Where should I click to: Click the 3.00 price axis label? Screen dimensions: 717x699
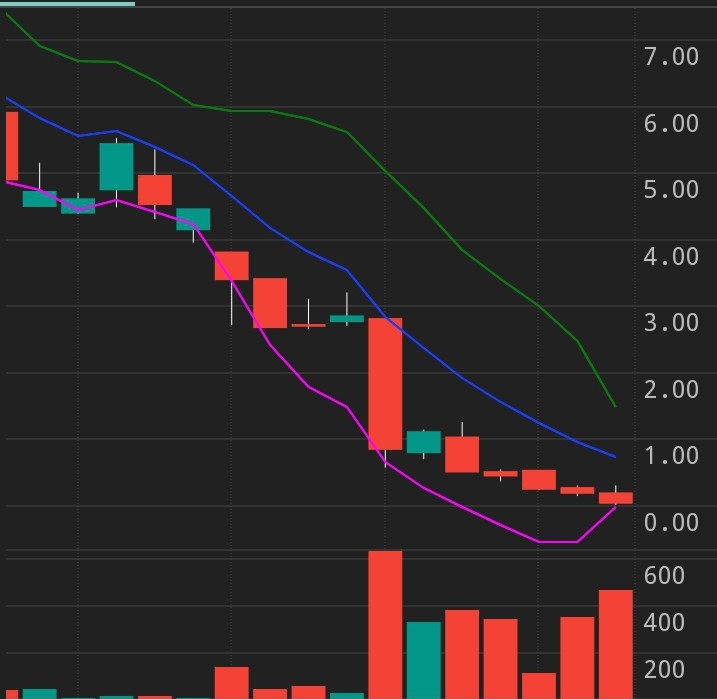click(671, 323)
